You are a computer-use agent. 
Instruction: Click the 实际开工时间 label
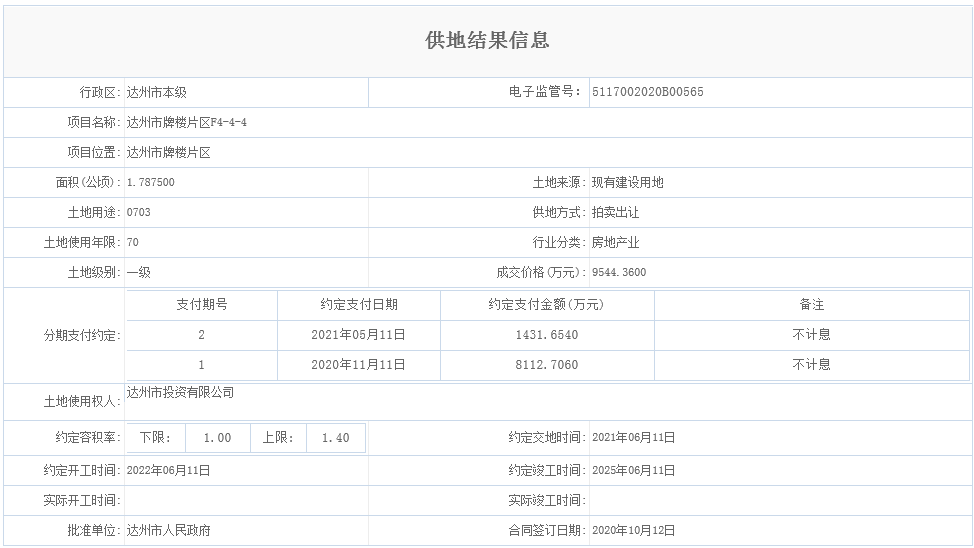[x=82, y=500]
